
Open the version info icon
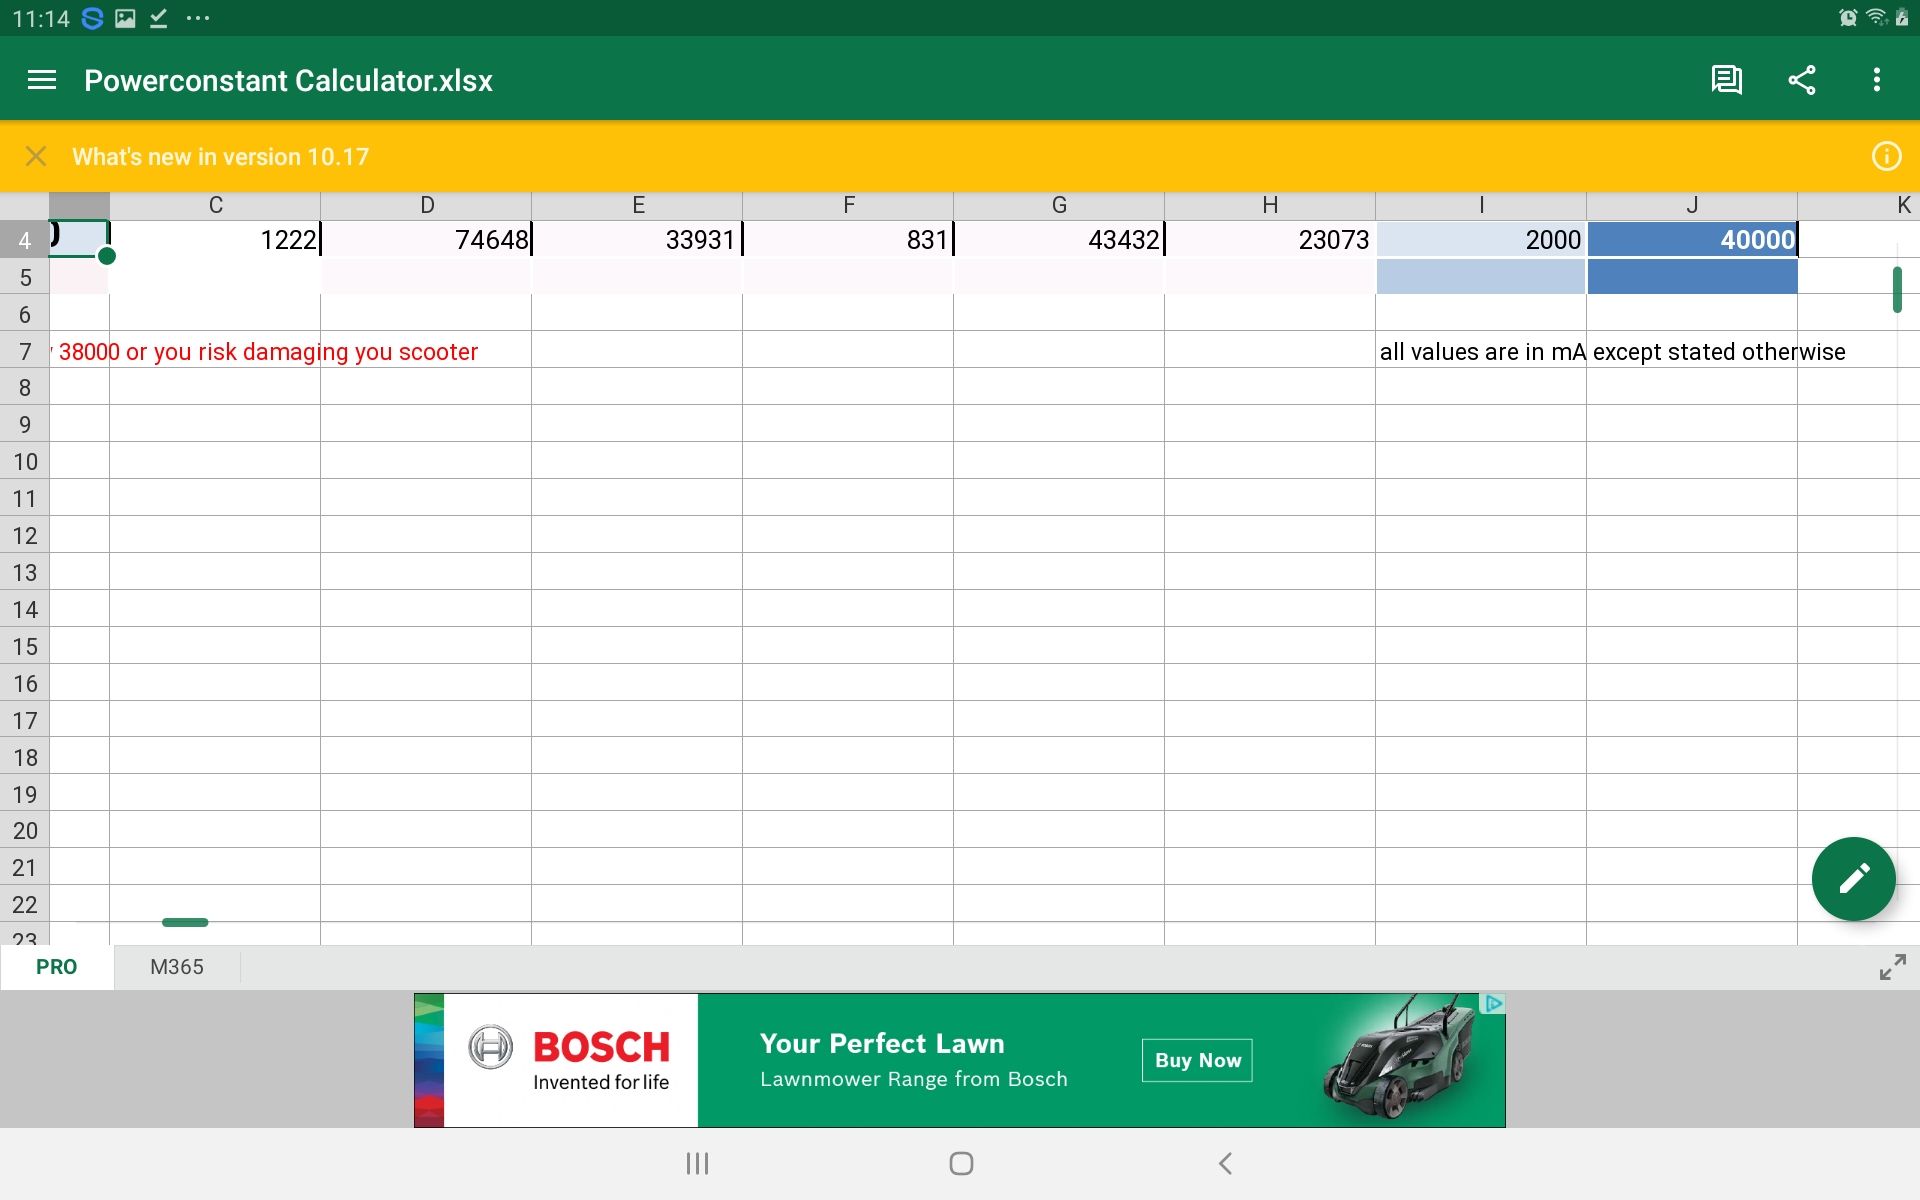point(1885,156)
